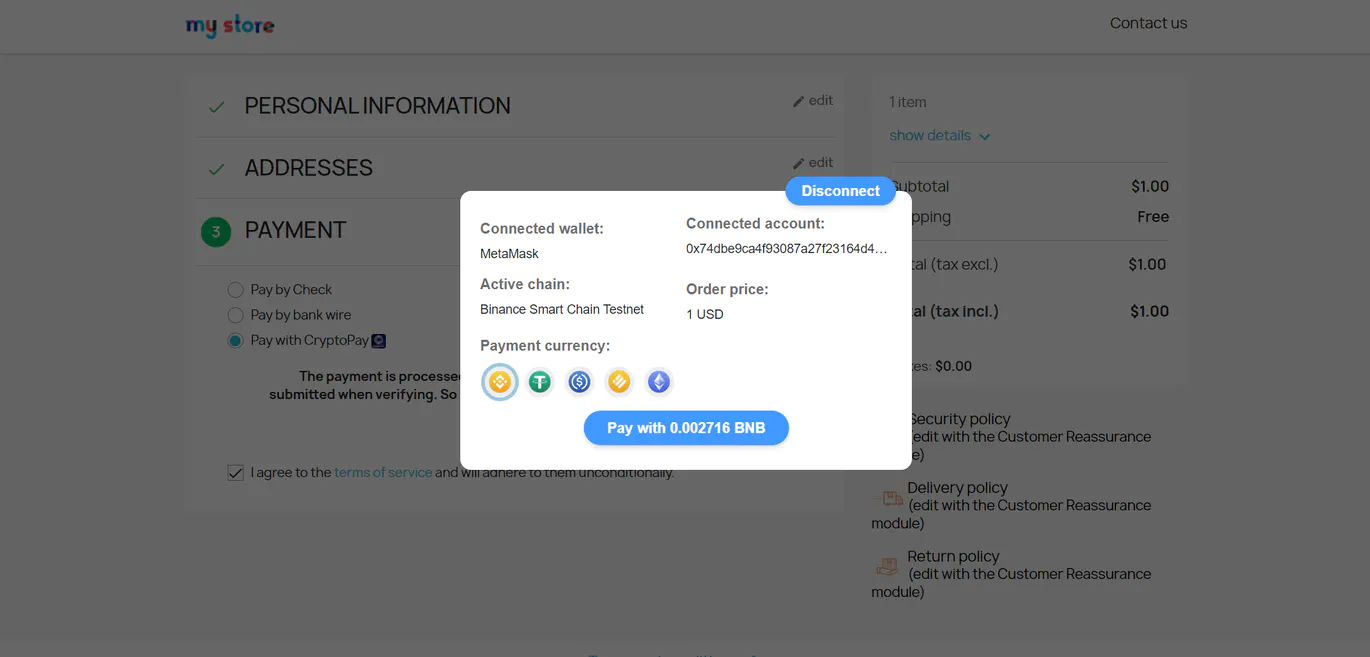Choose Pay with CryptoPay option
The image size is (1370, 657).
pos(235,341)
